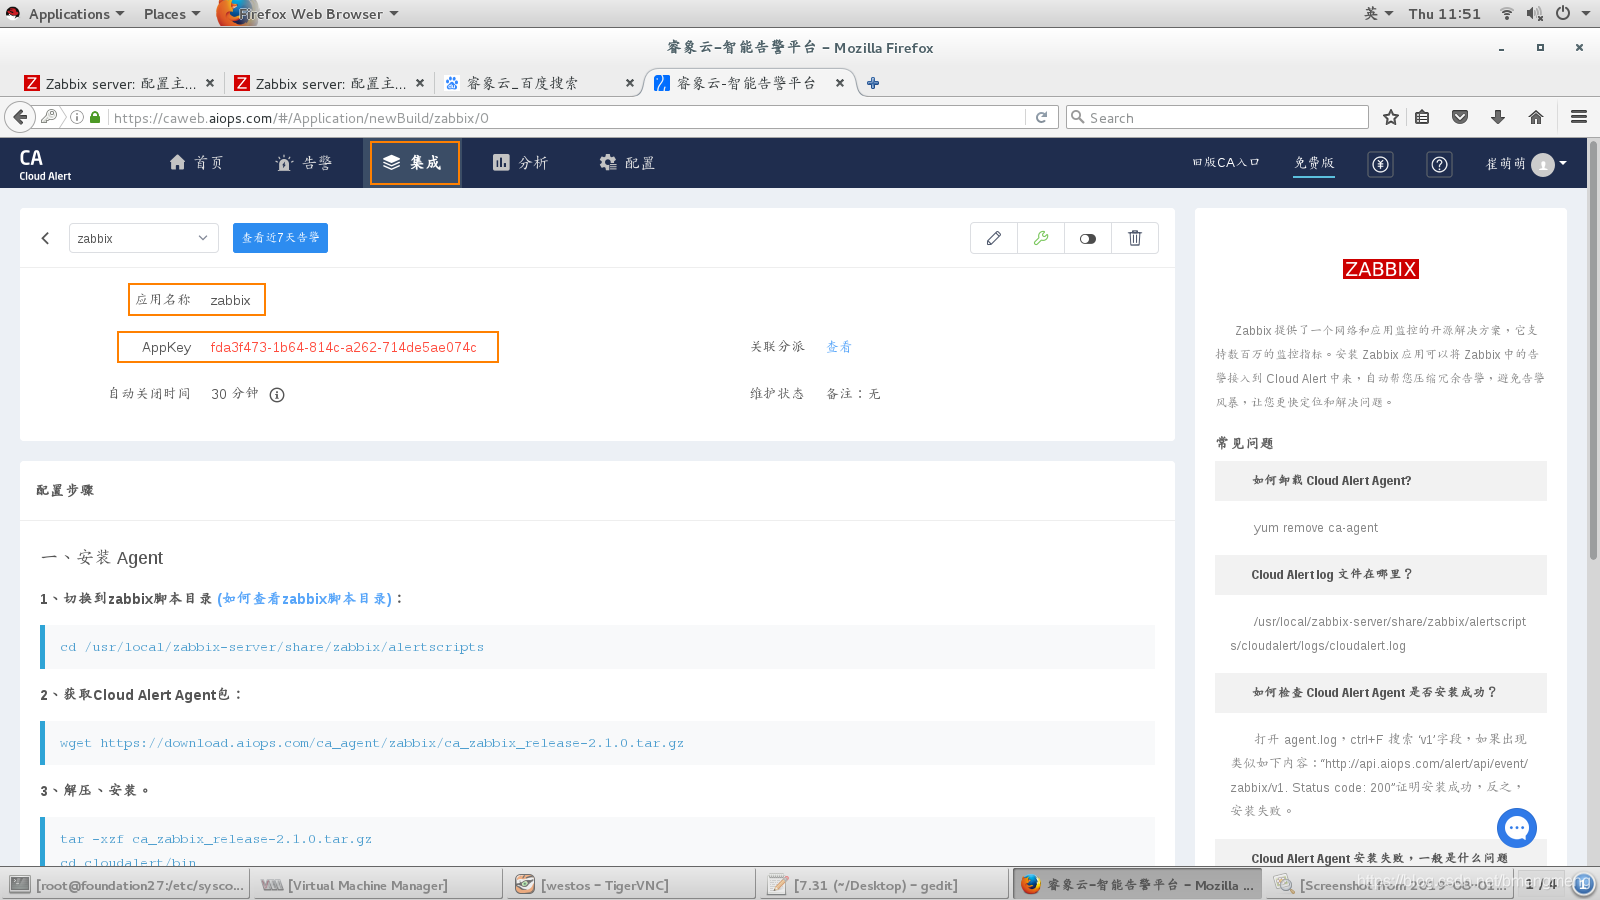
Task: Click the reload page icon in URL bar
Action: (x=1041, y=117)
